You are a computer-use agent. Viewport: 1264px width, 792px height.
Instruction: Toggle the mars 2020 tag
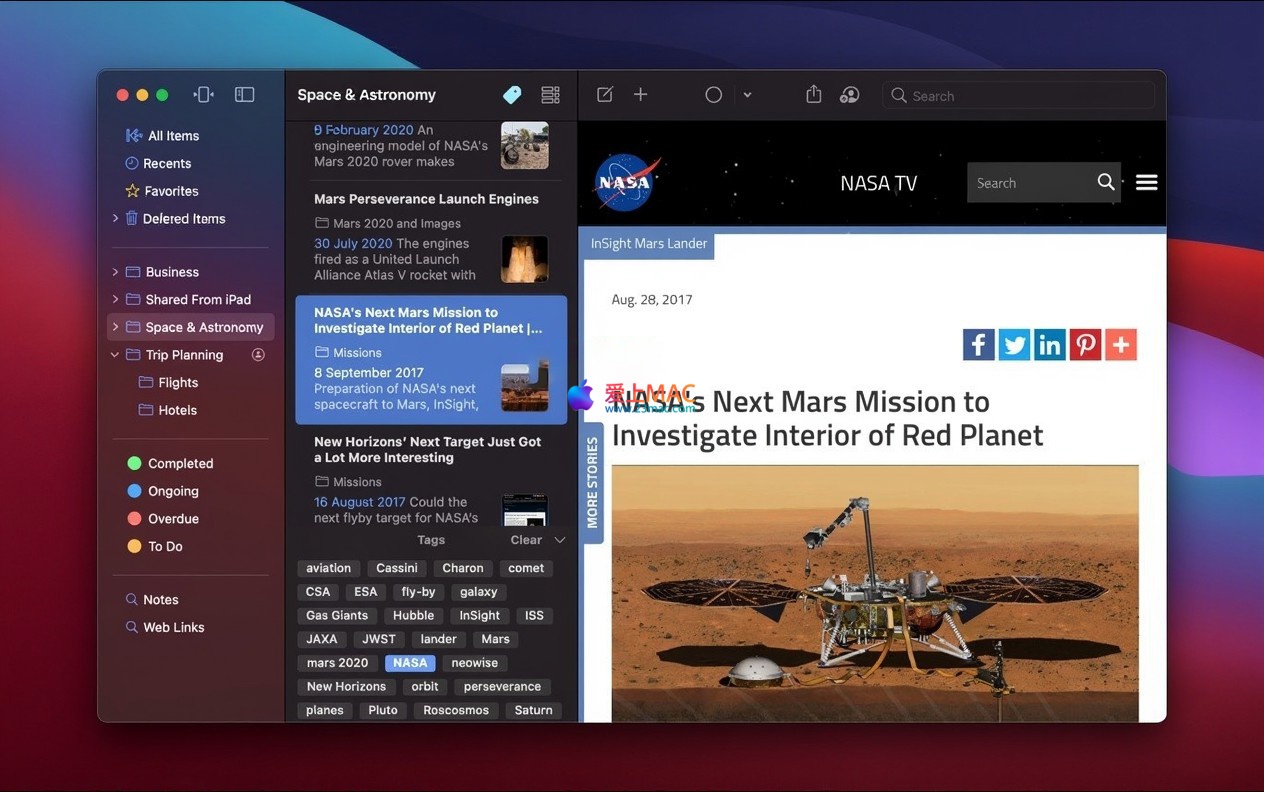tap(337, 663)
